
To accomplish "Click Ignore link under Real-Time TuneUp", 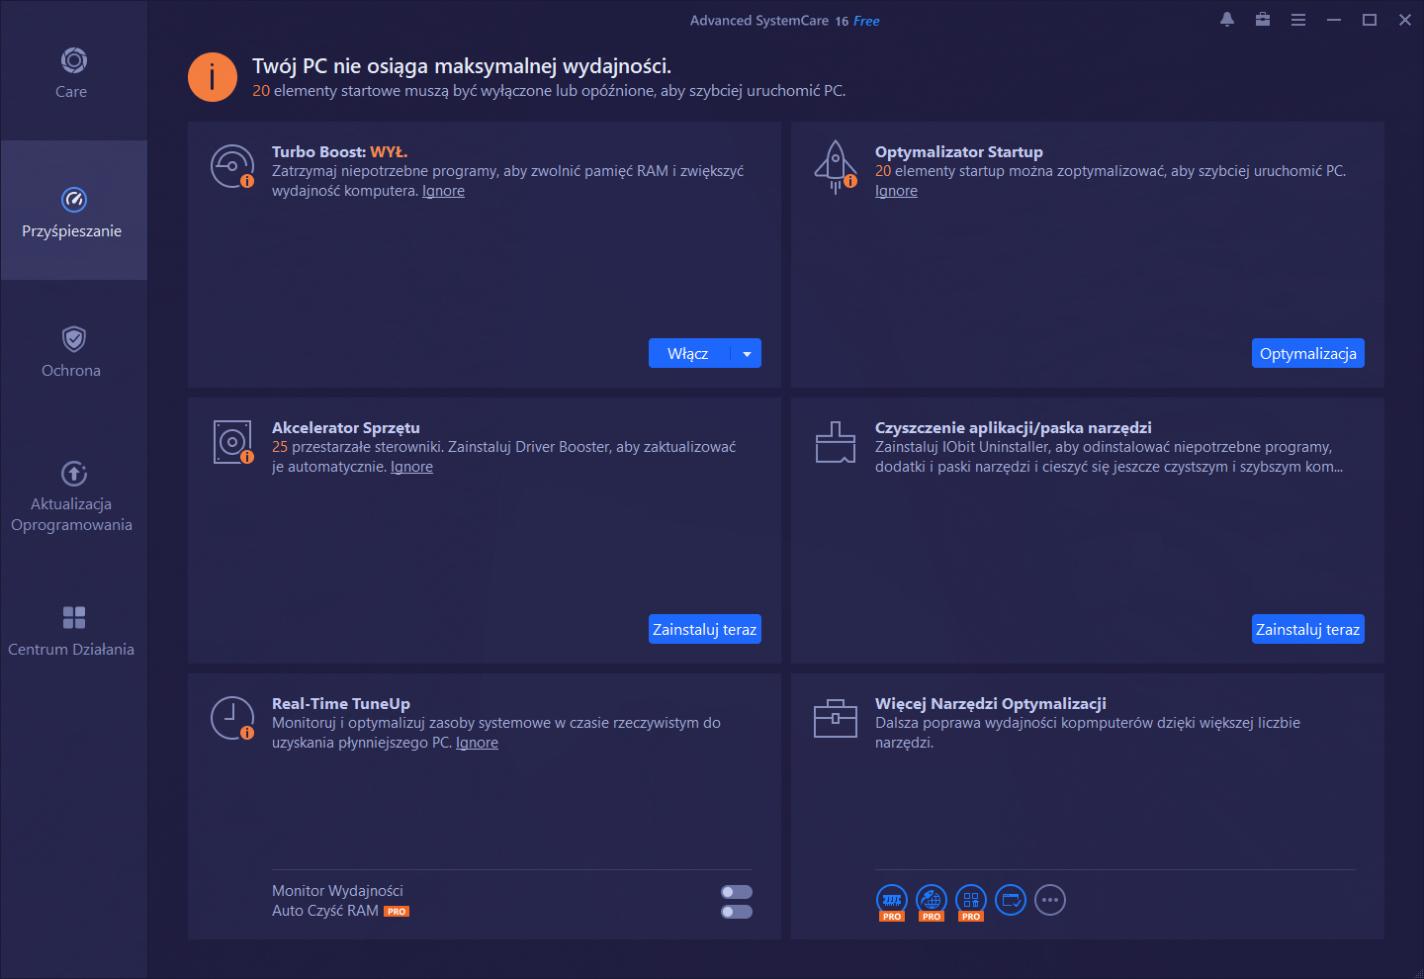I will (477, 743).
